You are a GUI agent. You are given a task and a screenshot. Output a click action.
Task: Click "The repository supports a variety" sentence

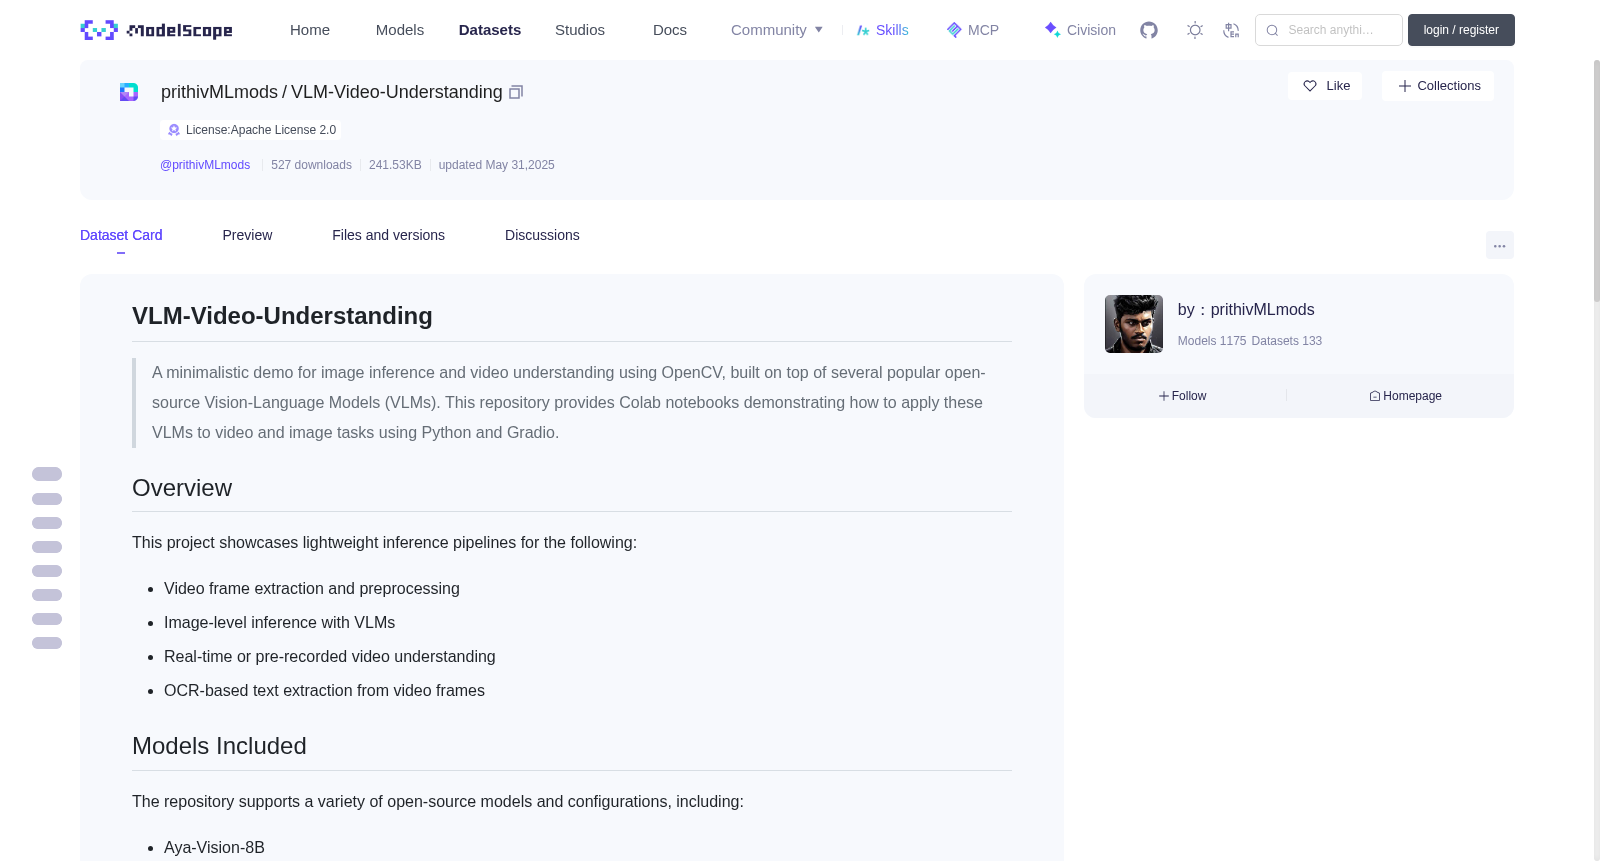click(438, 802)
